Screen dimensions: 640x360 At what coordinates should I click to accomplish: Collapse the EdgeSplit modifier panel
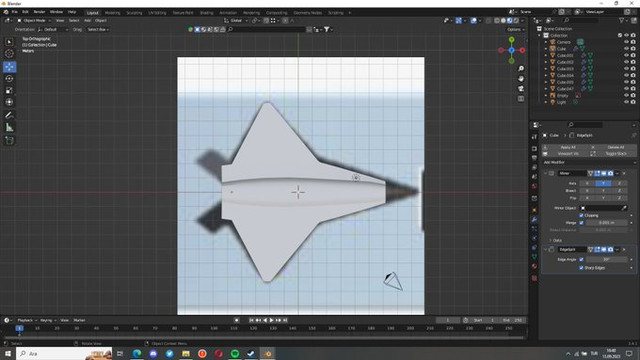(545, 249)
